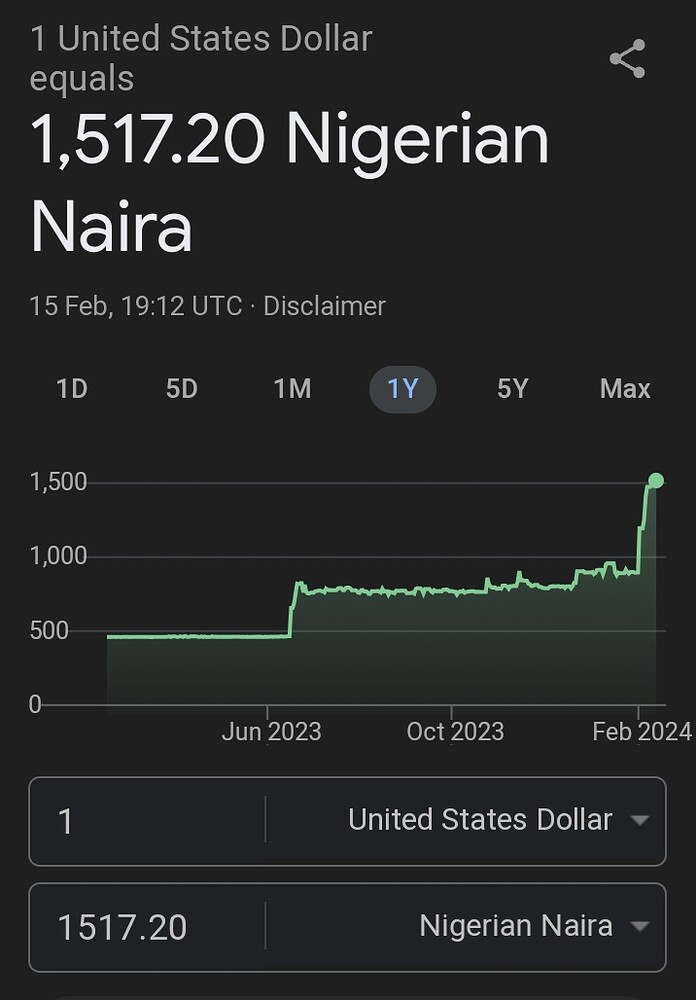Show the 1M chart view
Viewport: 696px width, 1000px height.
292,389
